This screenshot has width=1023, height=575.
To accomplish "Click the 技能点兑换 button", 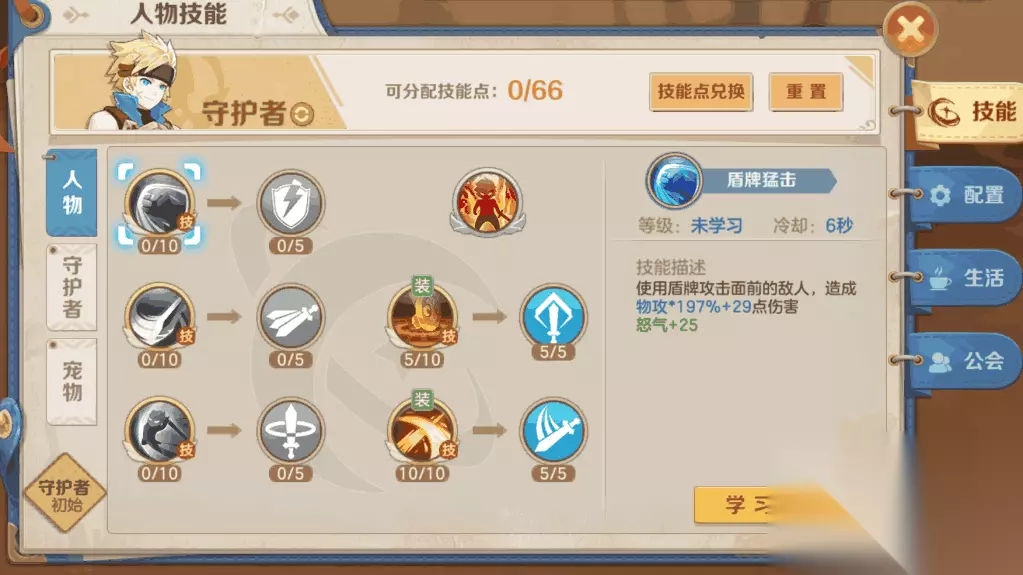I will pyautogui.click(x=701, y=91).
